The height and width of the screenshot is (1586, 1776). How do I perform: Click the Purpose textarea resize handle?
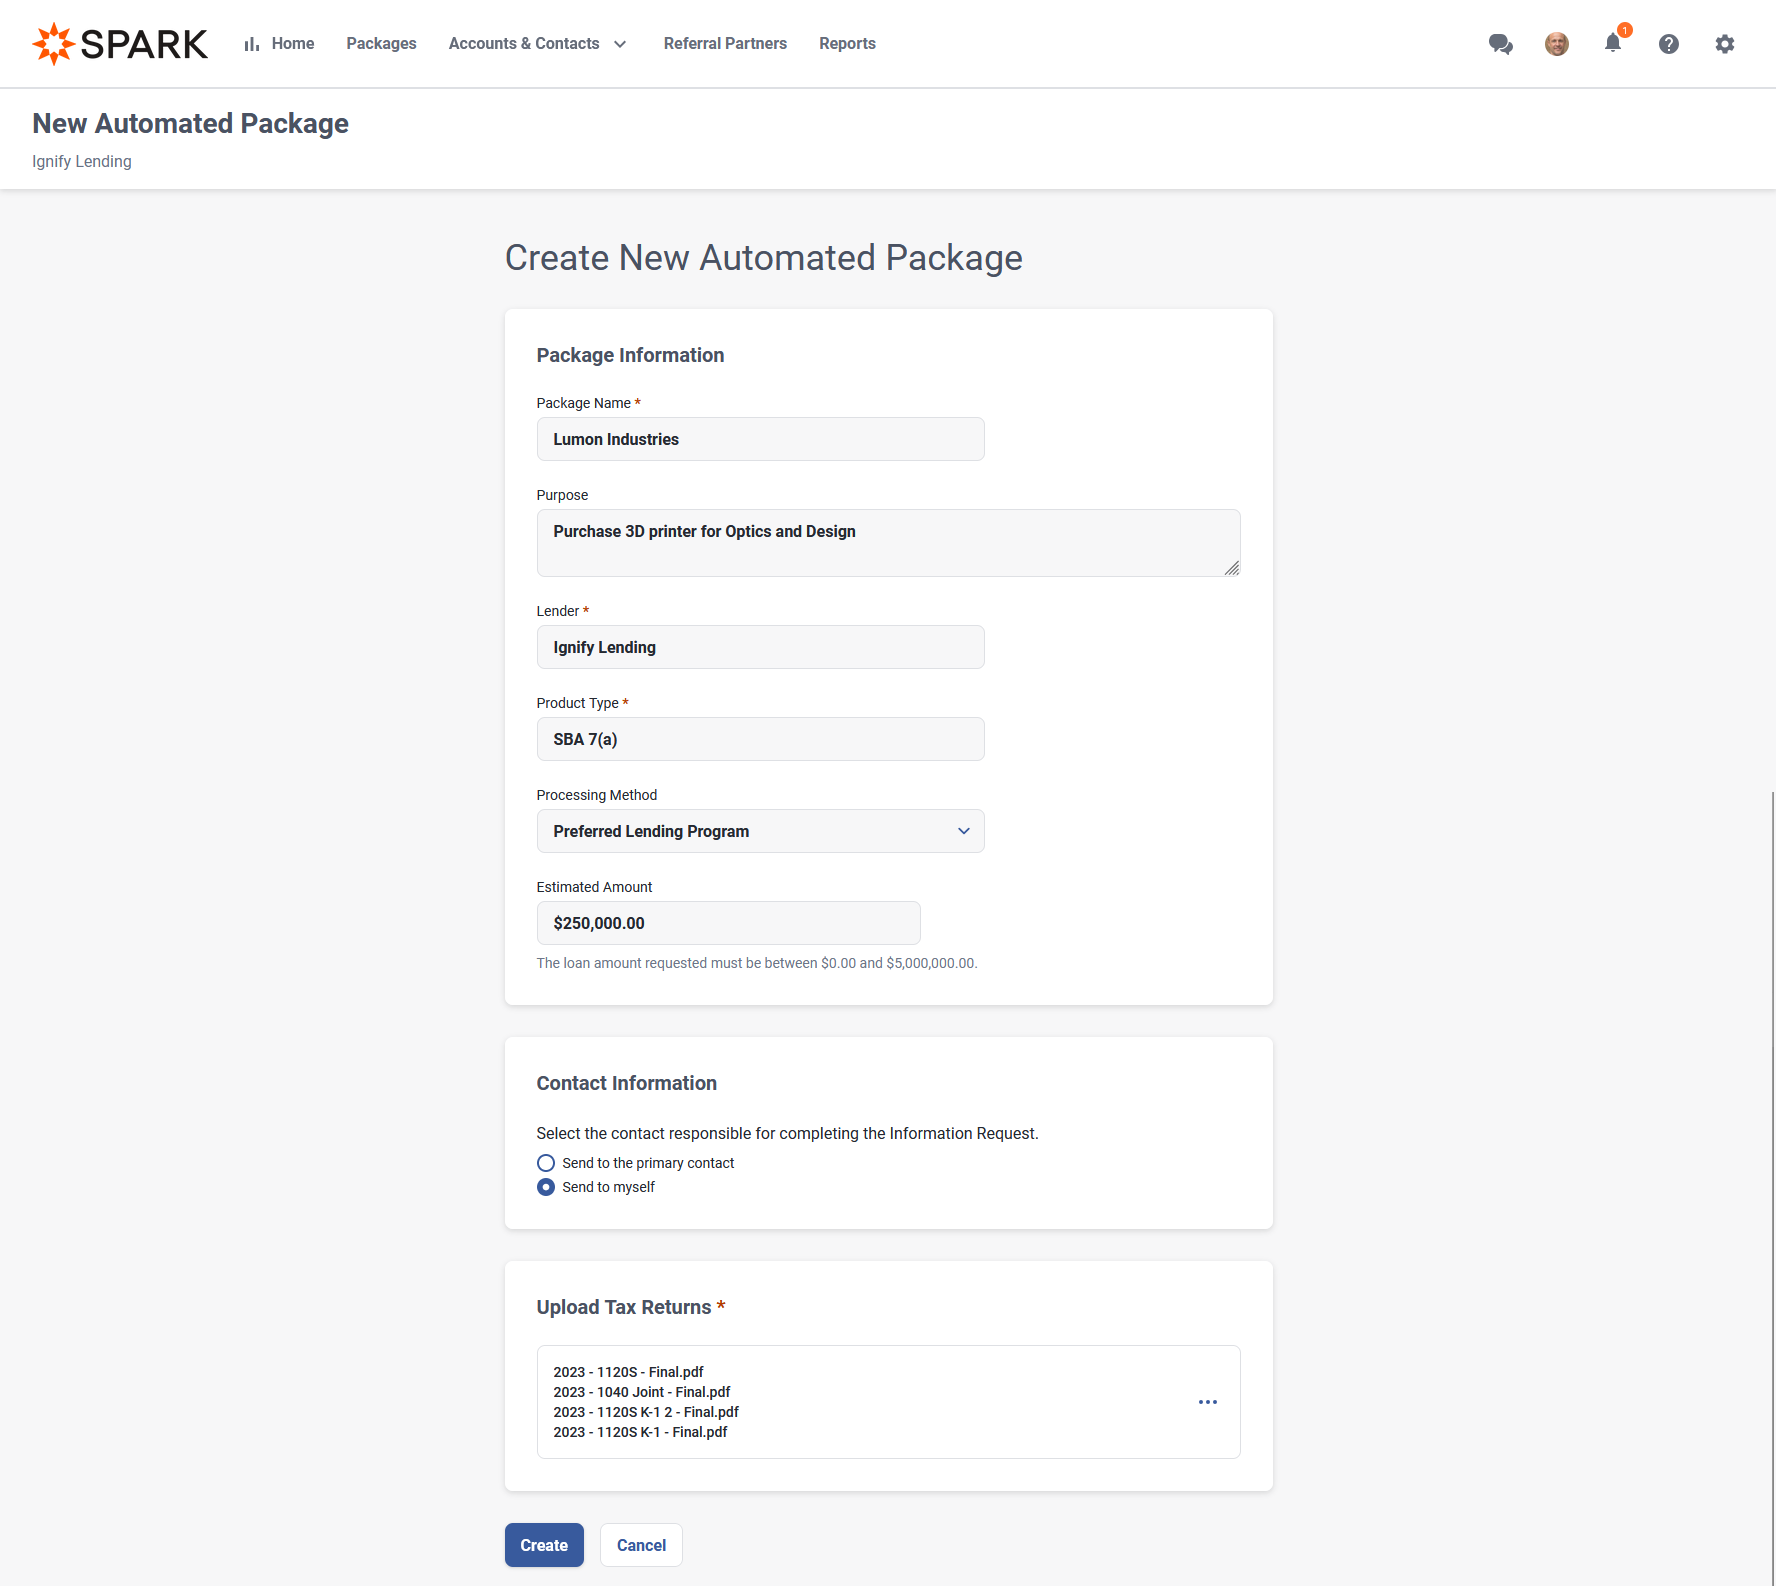coord(1232,568)
